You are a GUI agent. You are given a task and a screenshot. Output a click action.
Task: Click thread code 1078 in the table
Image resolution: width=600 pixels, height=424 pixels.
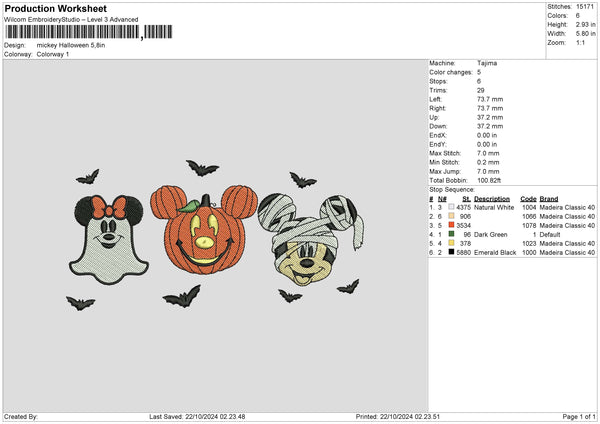click(529, 225)
